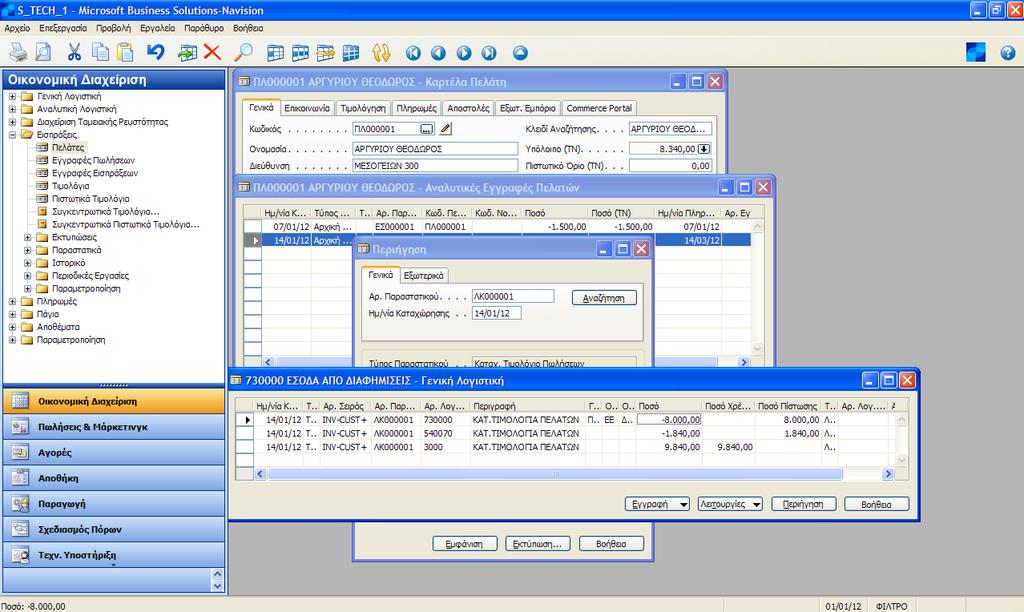Viewport: 1024px width, 612px height.
Task: Expand the Παραστατικά folder
Action: click(x=28, y=250)
